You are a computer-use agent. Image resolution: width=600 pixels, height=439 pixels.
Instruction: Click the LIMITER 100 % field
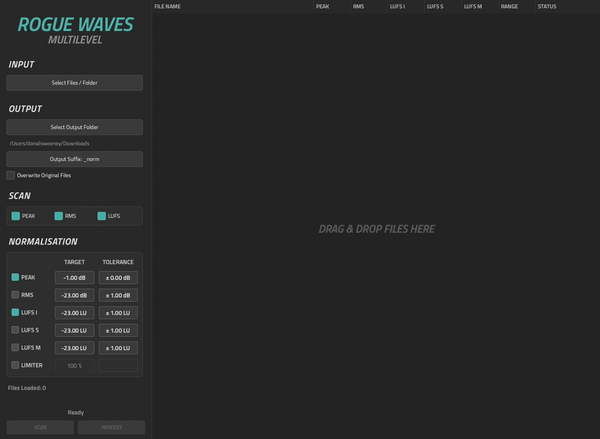click(75, 366)
